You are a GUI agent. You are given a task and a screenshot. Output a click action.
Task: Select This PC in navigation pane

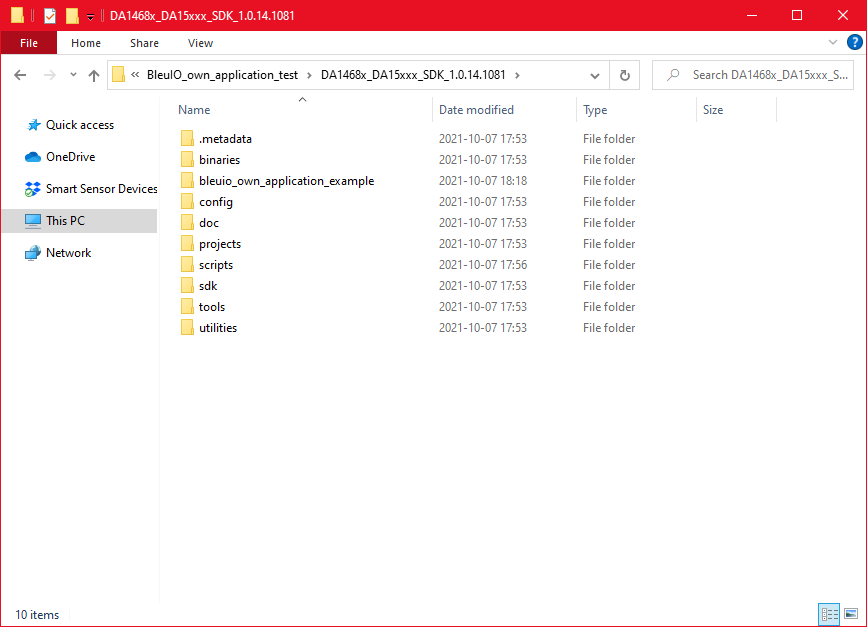coord(65,221)
